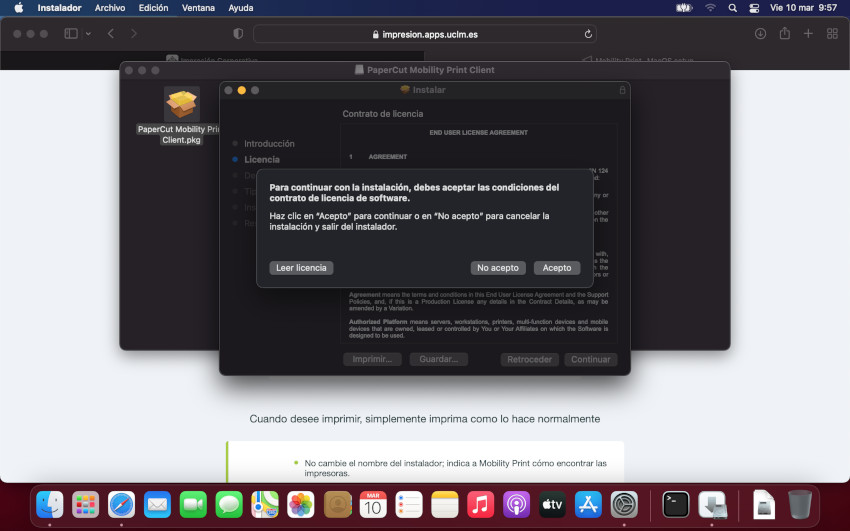Screen dimensions: 850x531
Task: Open Music from the Dock
Action: [480, 505]
